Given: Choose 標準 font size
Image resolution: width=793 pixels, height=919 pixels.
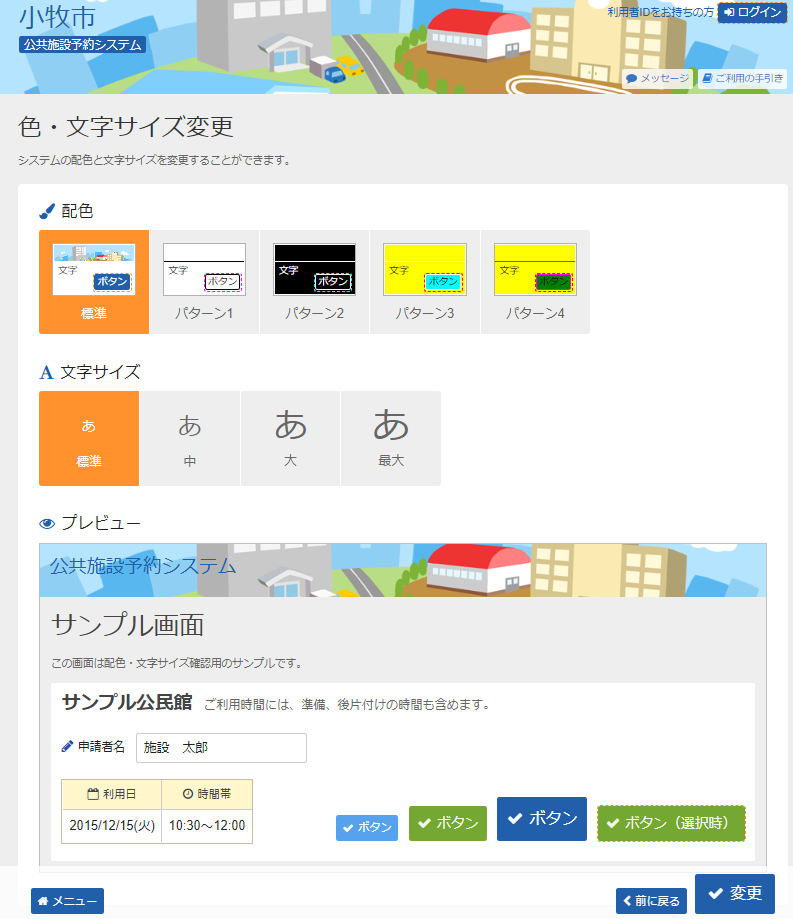Looking at the screenshot, I should point(89,438).
